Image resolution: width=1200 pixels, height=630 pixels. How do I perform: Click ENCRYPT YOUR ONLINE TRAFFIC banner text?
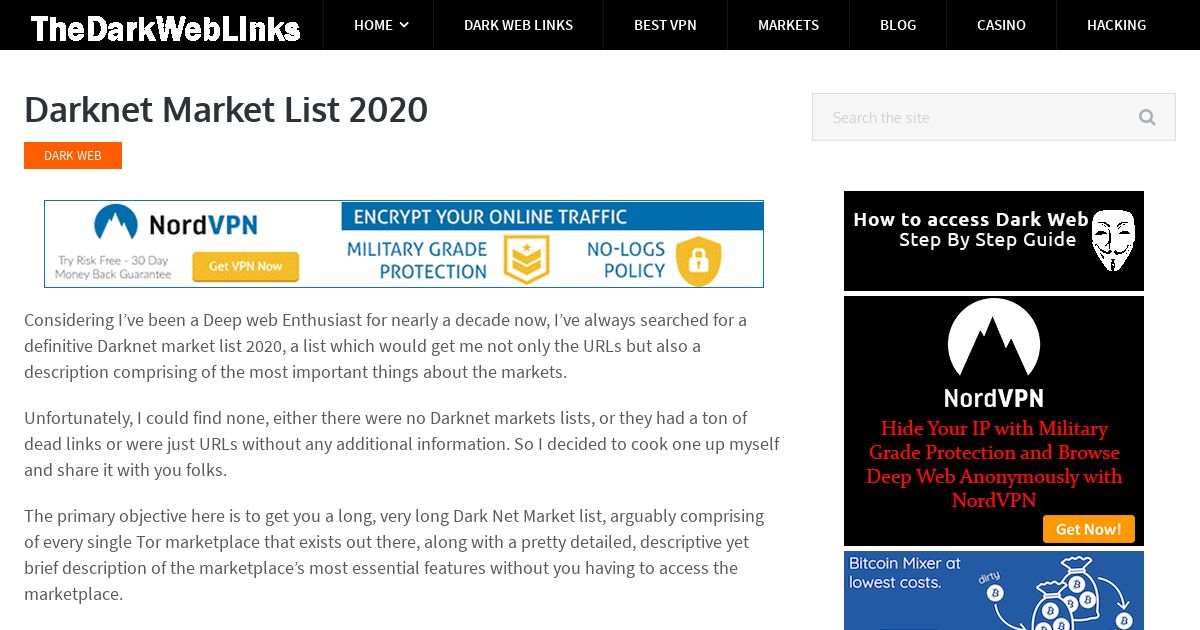tap(490, 217)
